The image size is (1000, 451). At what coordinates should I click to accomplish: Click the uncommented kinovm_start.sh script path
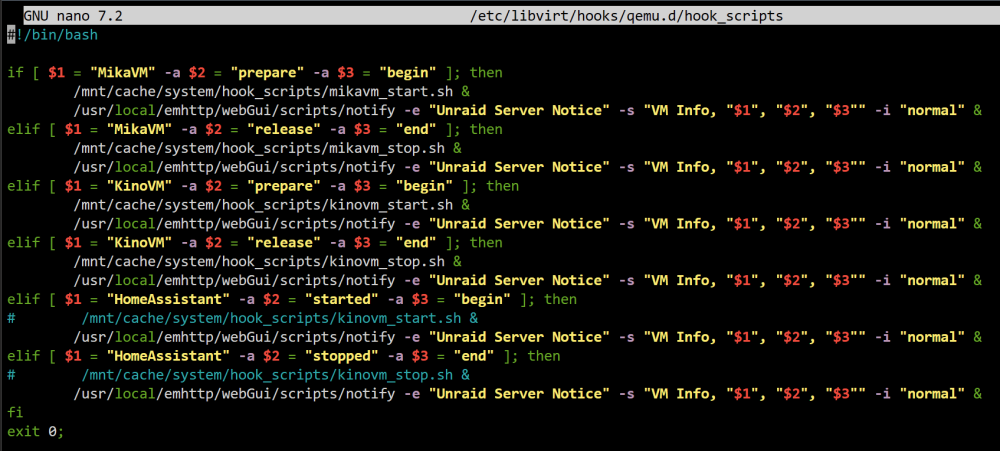(265, 205)
